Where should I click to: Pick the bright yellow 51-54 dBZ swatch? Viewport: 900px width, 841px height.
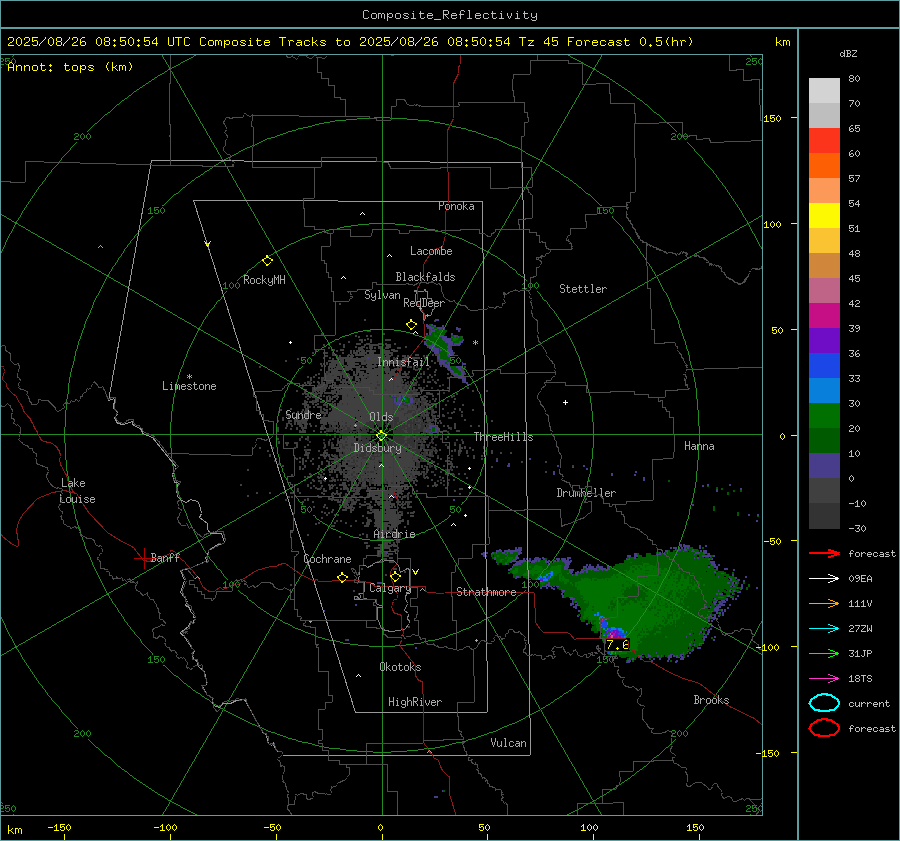click(824, 216)
